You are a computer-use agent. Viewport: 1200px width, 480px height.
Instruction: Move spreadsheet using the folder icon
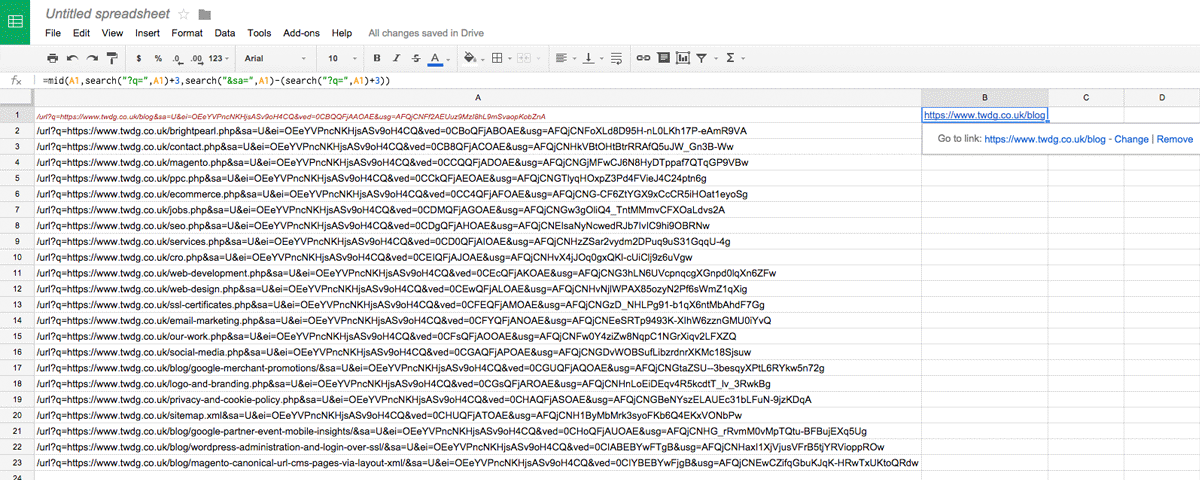(x=205, y=14)
